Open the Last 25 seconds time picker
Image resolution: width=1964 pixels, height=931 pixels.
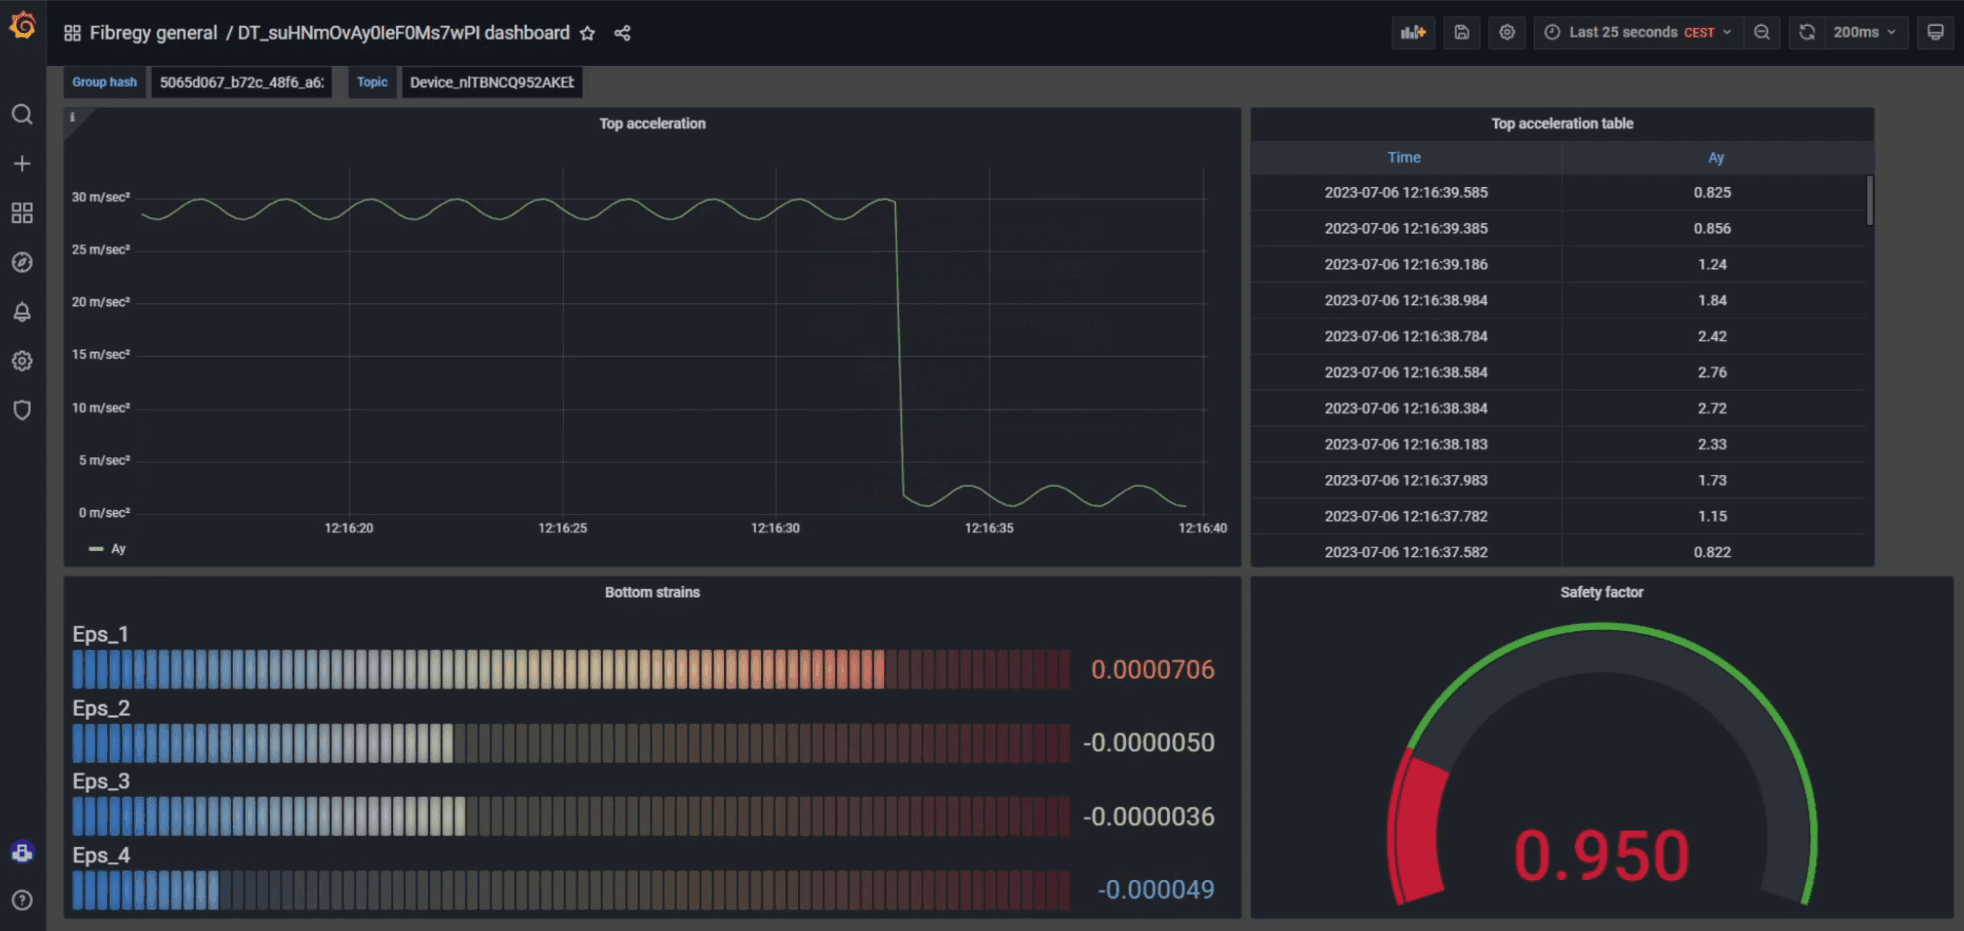[x=1637, y=32]
